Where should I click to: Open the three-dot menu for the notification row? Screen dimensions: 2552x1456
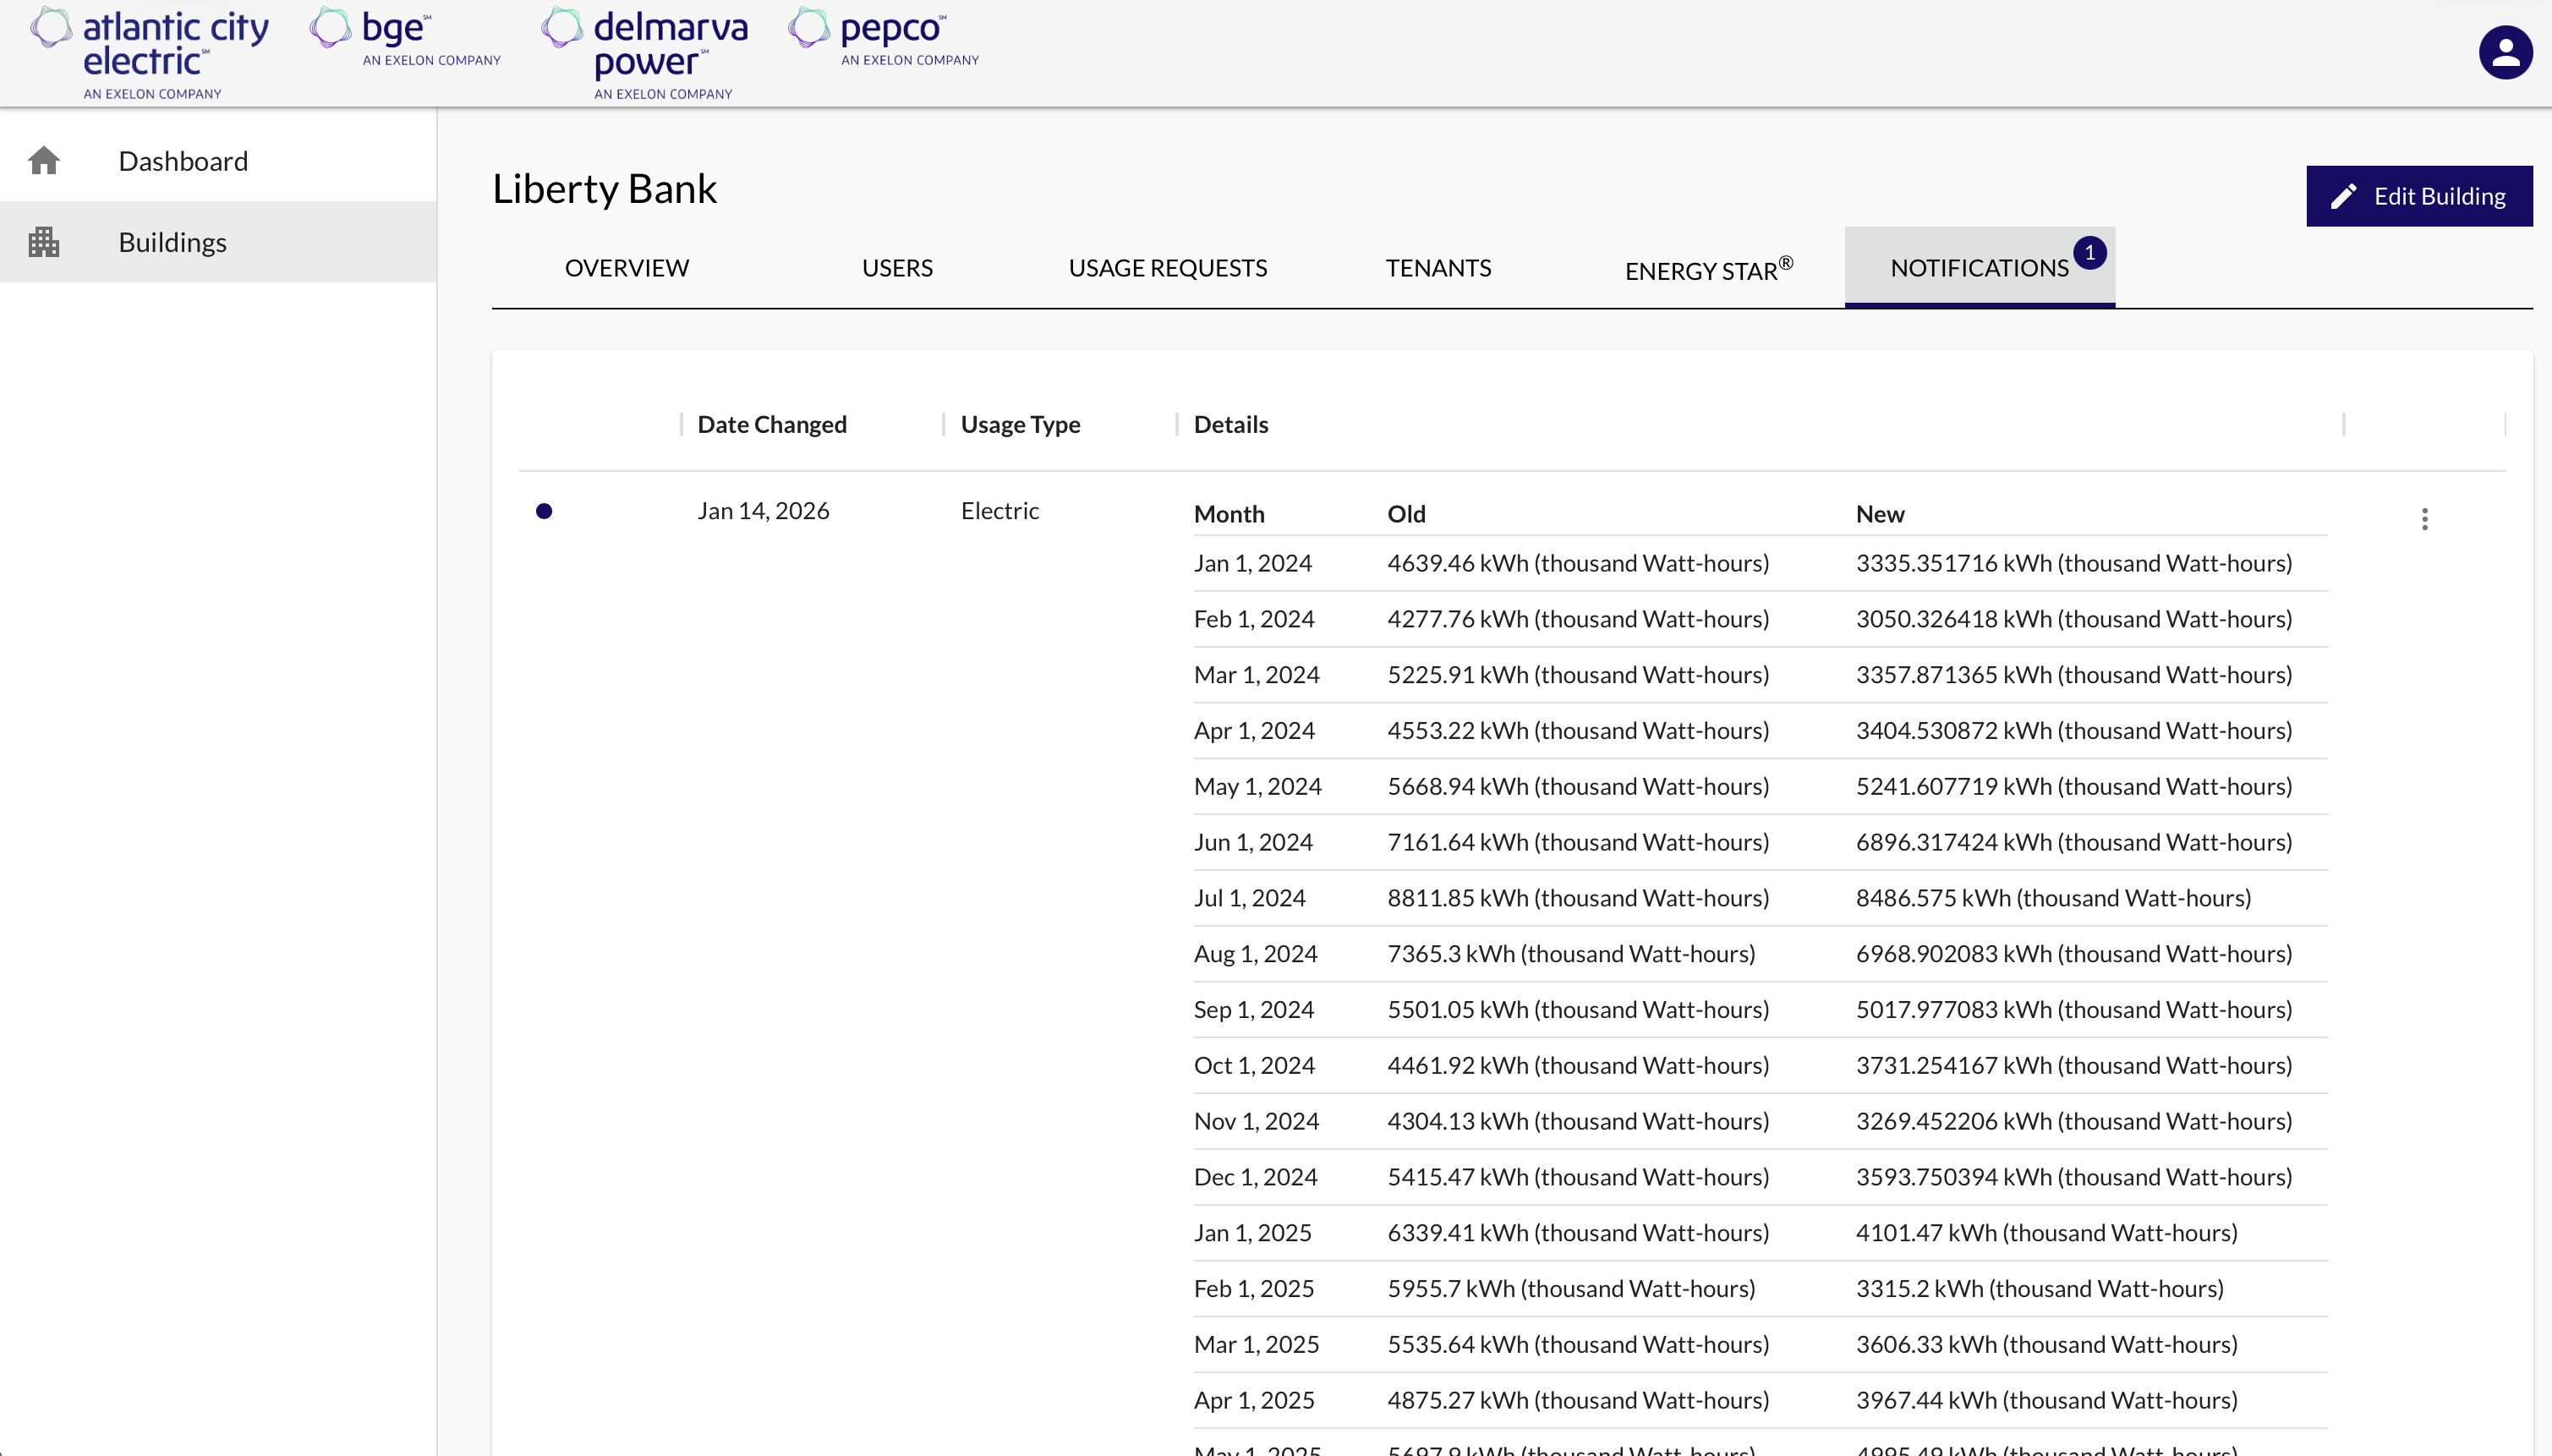2424,518
